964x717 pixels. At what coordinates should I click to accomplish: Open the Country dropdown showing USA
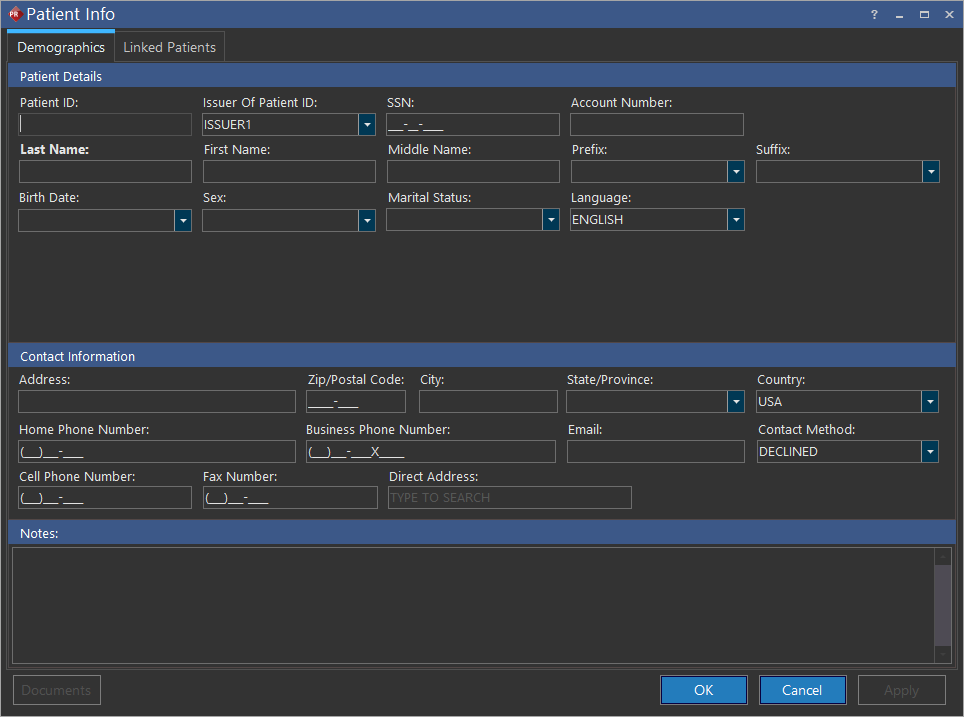tap(930, 402)
